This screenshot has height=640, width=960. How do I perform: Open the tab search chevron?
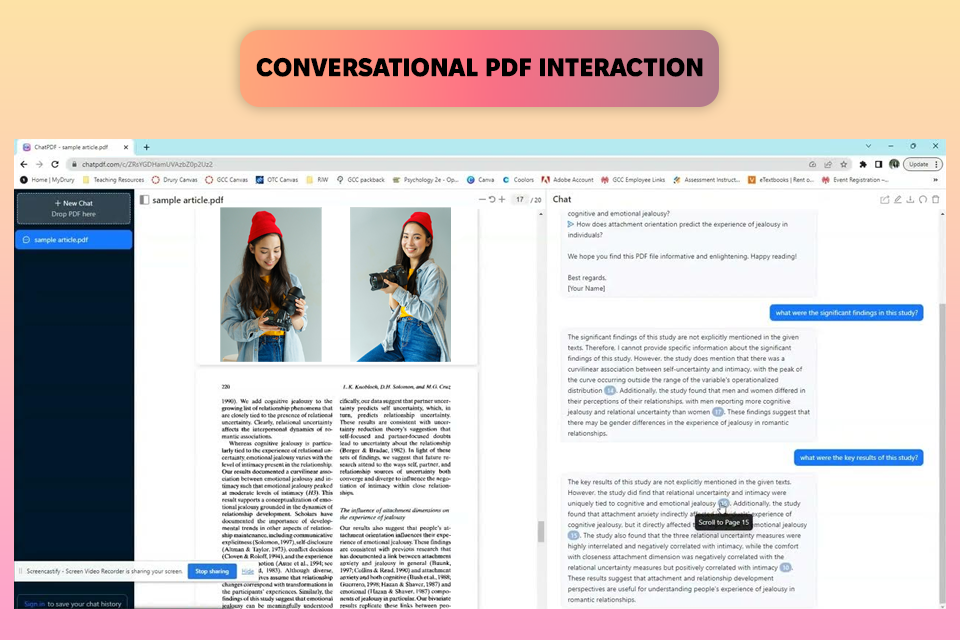click(x=868, y=146)
